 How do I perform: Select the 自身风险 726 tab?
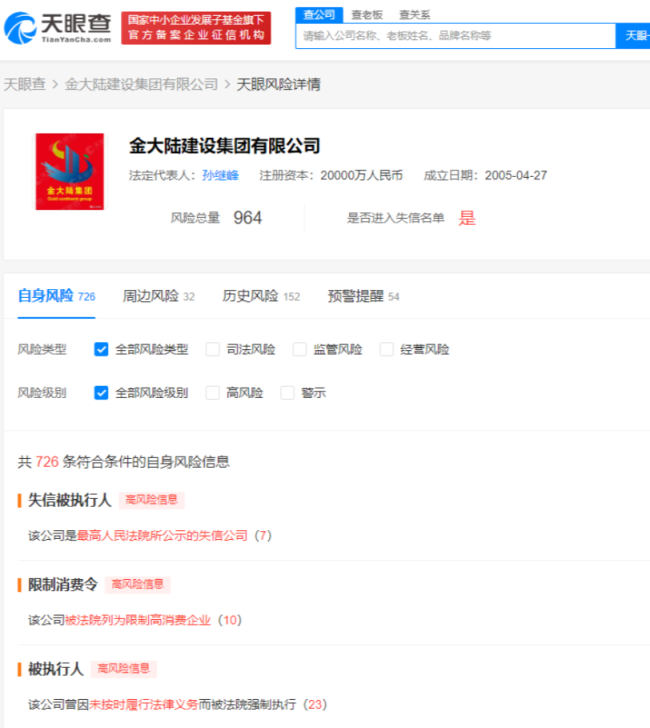pyautogui.click(x=56, y=296)
